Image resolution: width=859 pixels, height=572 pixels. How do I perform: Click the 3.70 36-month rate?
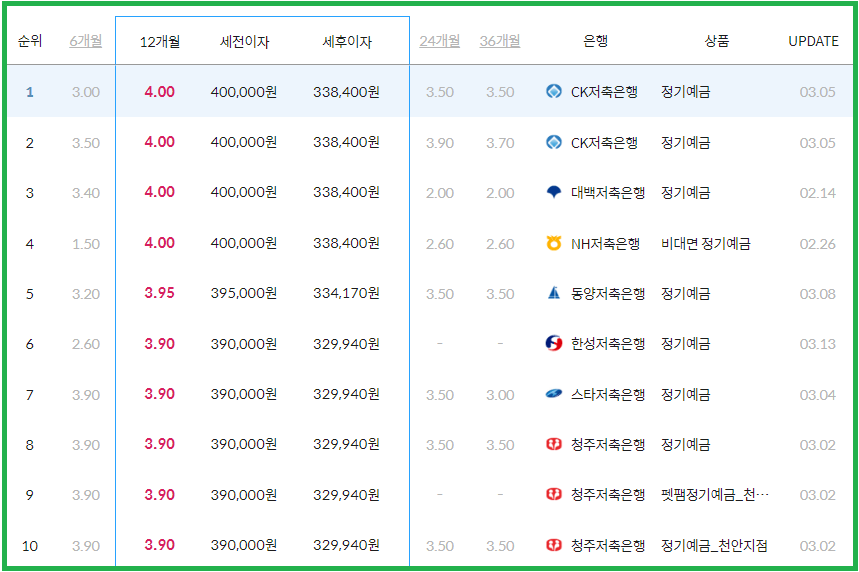pos(500,143)
